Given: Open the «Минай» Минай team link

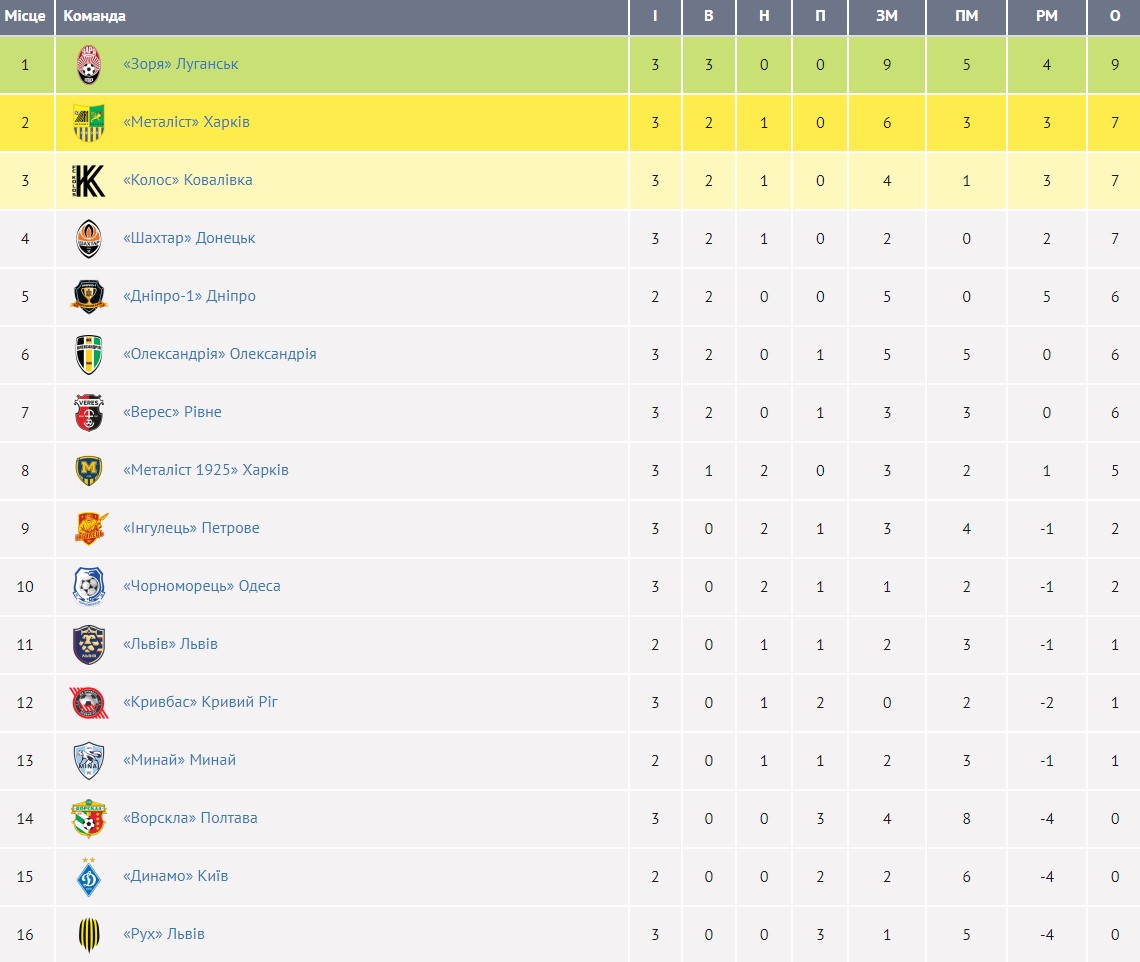Looking at the screenshot, I should (179, 760).
